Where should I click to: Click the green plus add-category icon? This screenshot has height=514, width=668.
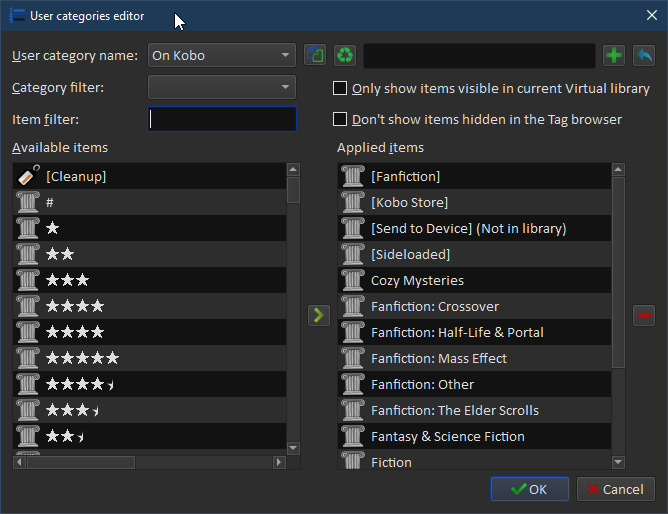click(x=614, y=55)
